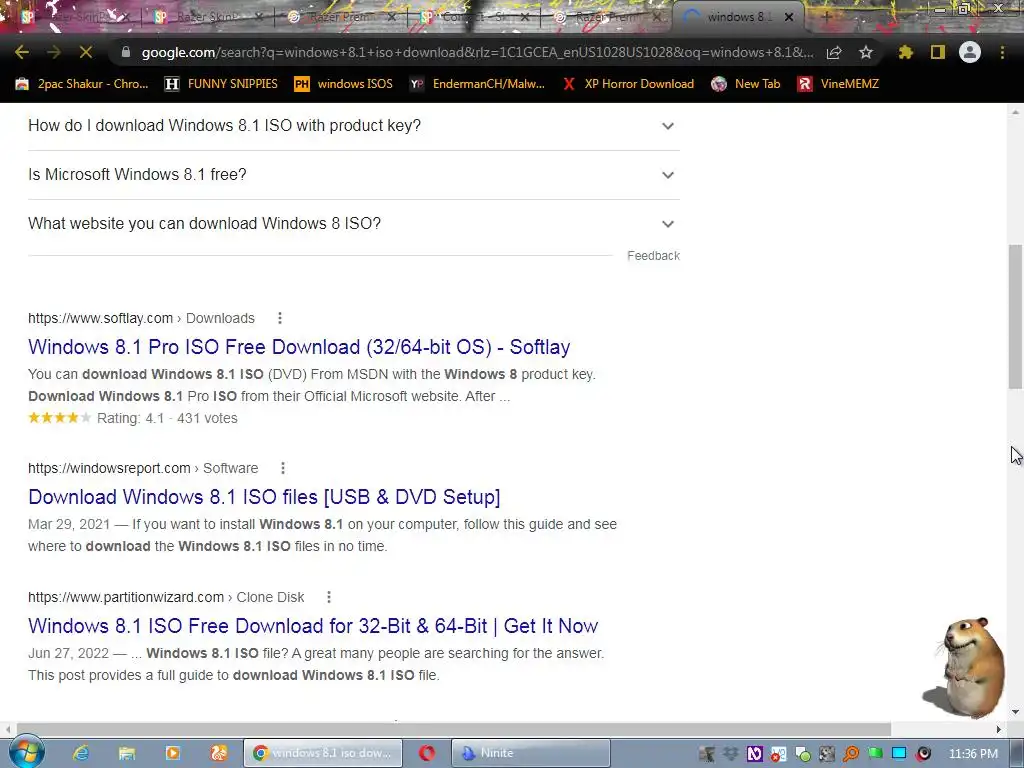
Task: Stop loading this page
Action: click(x=86, y=52)
